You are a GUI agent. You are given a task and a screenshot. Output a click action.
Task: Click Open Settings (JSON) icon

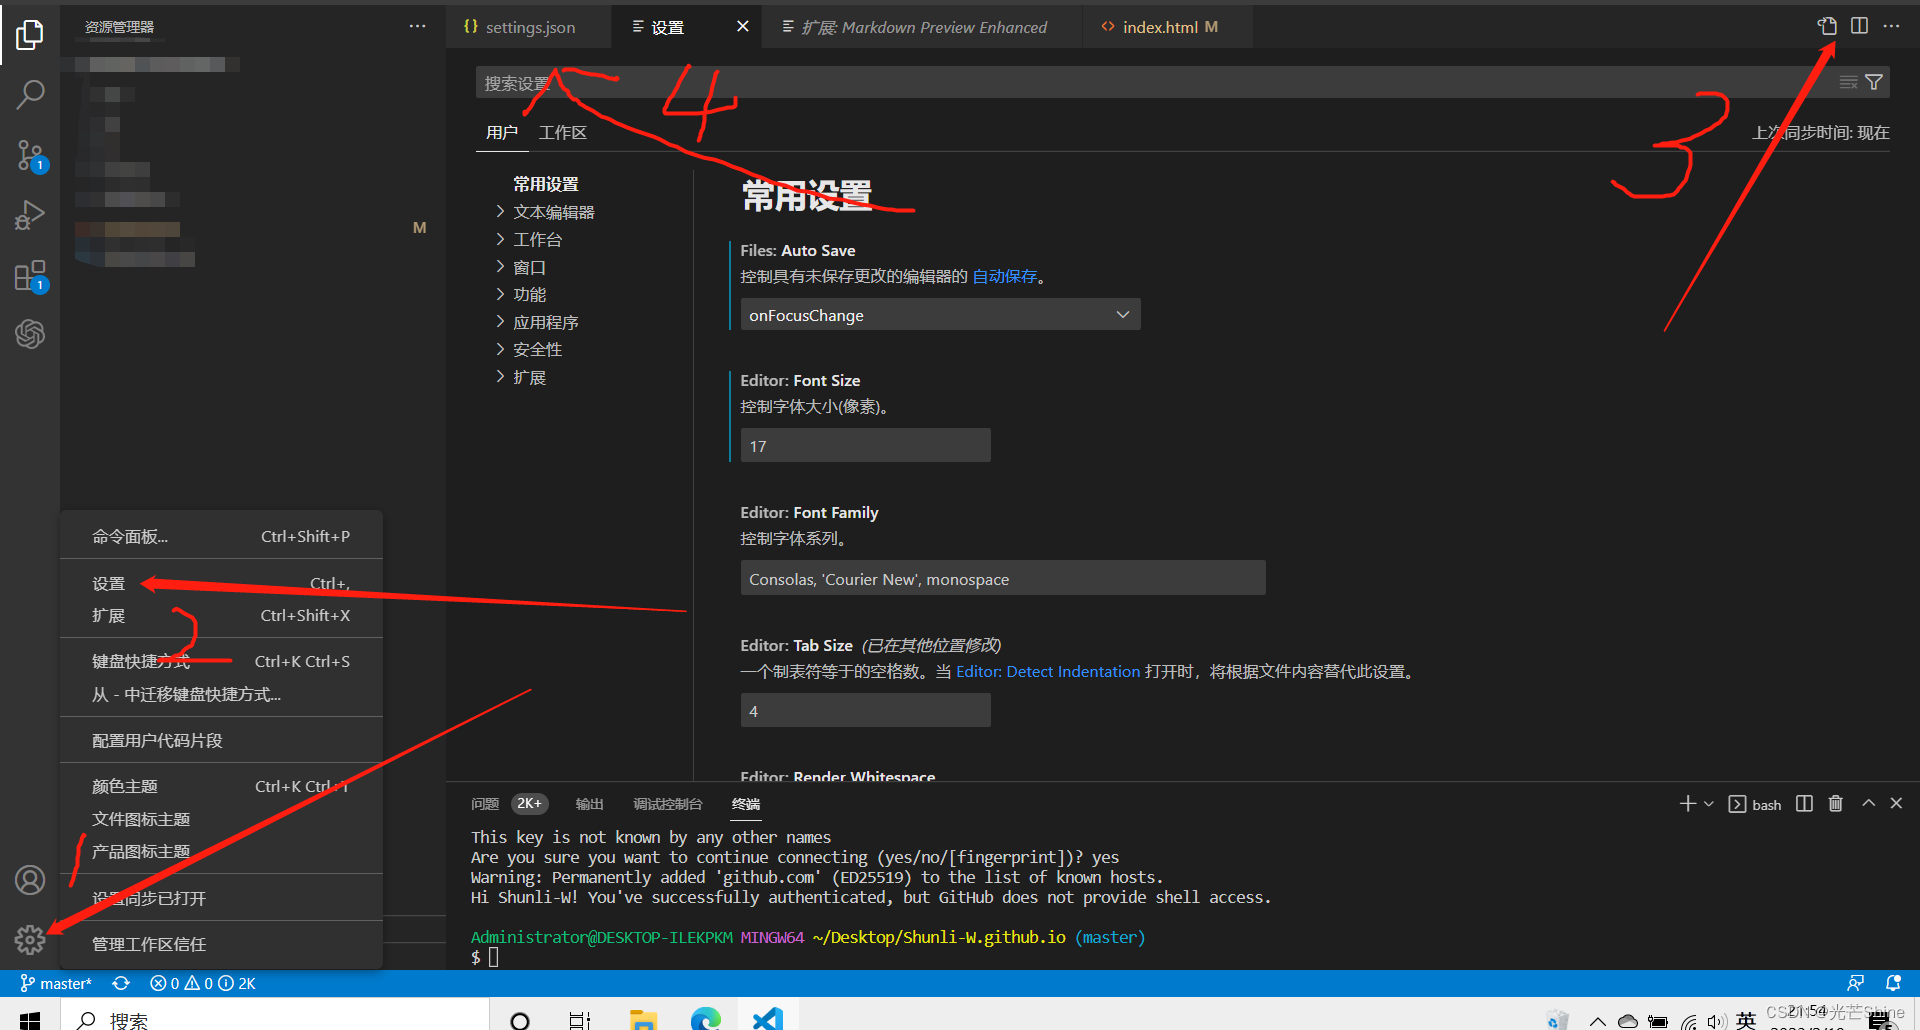click(1827, 26)
